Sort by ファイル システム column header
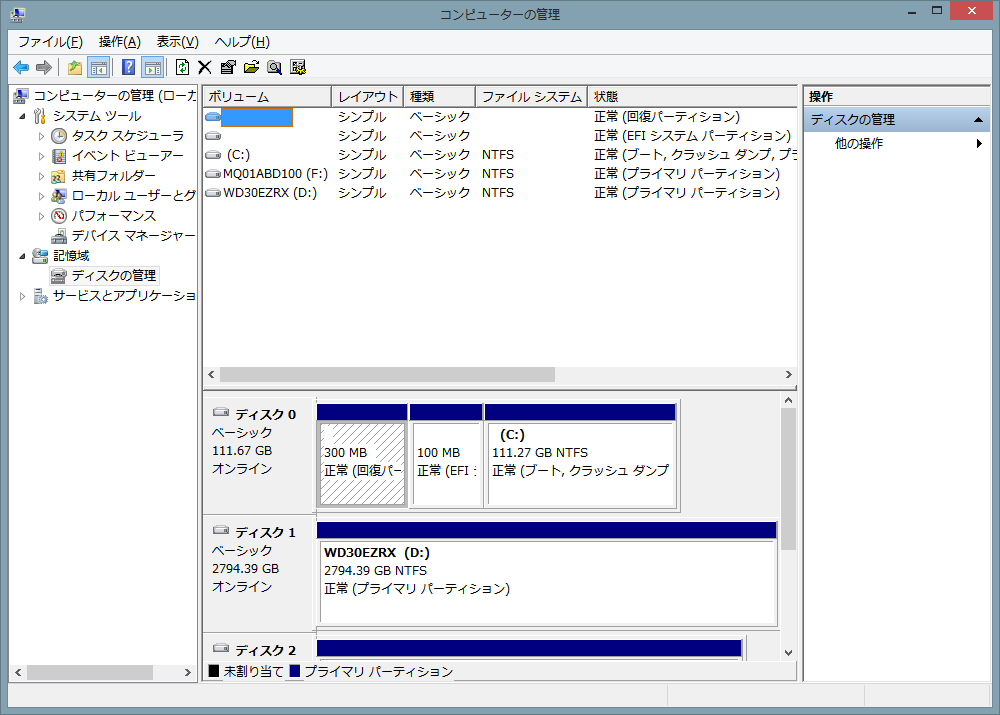Viewport: 1000px width, 715px height. tap(531, 97)
